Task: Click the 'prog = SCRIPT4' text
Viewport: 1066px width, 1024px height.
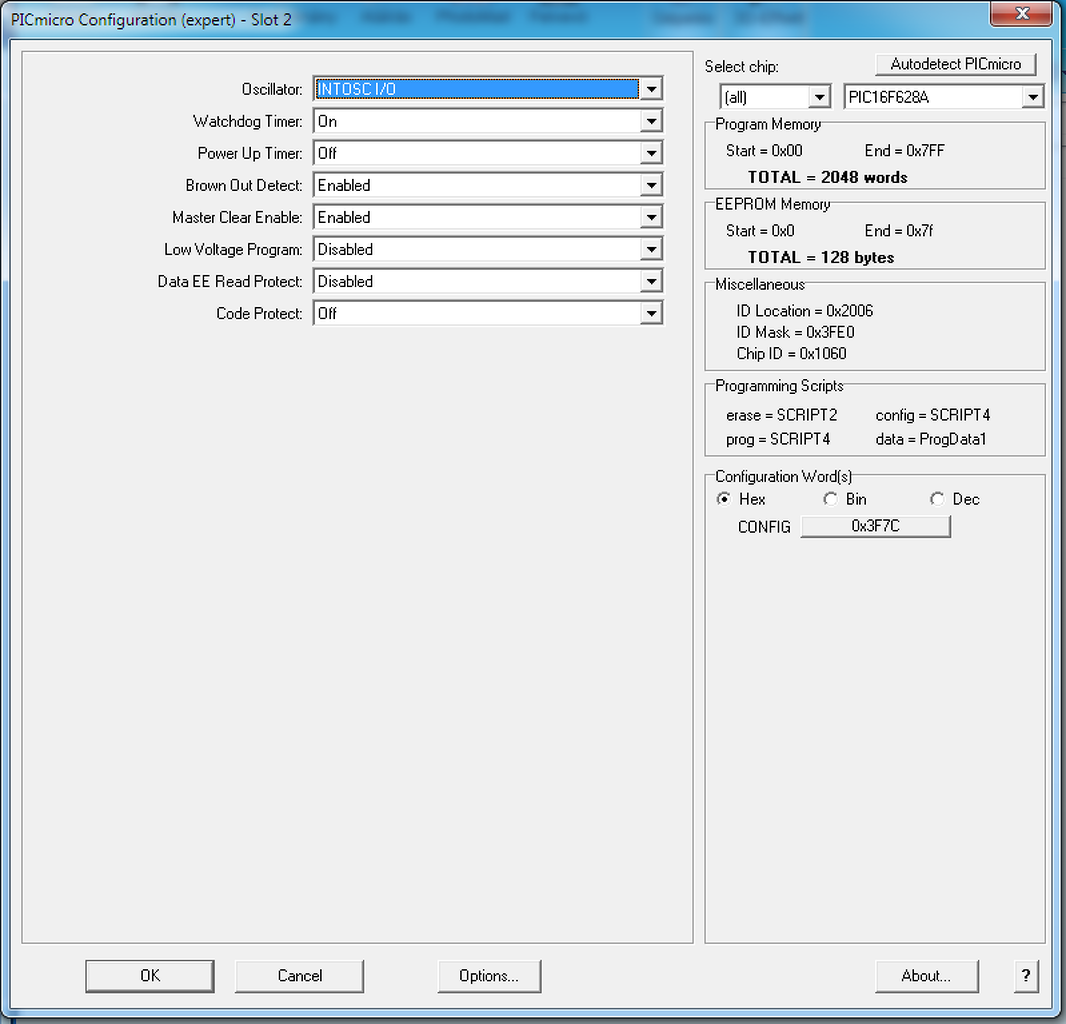Action: 778,439
